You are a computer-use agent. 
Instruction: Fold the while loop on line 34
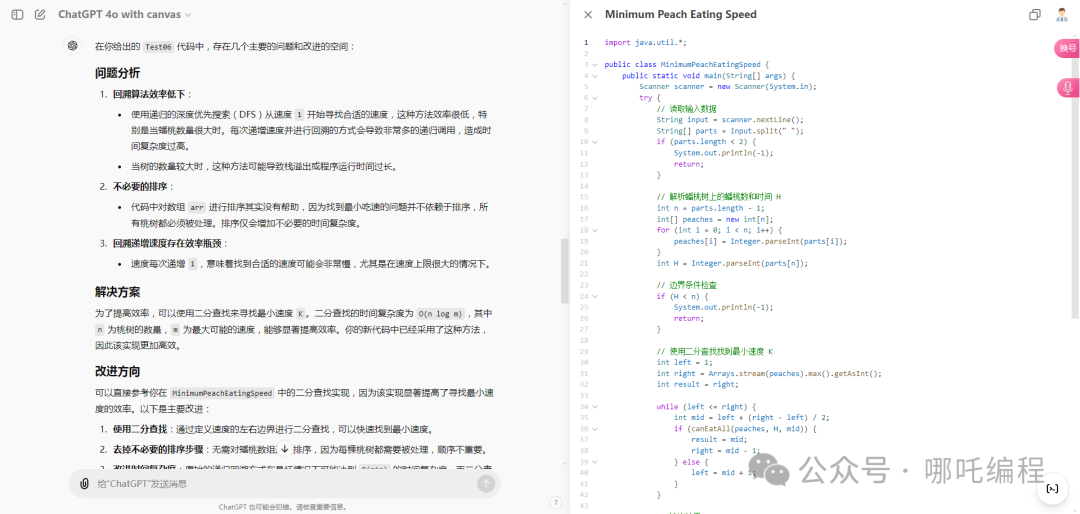click(594, 406)
